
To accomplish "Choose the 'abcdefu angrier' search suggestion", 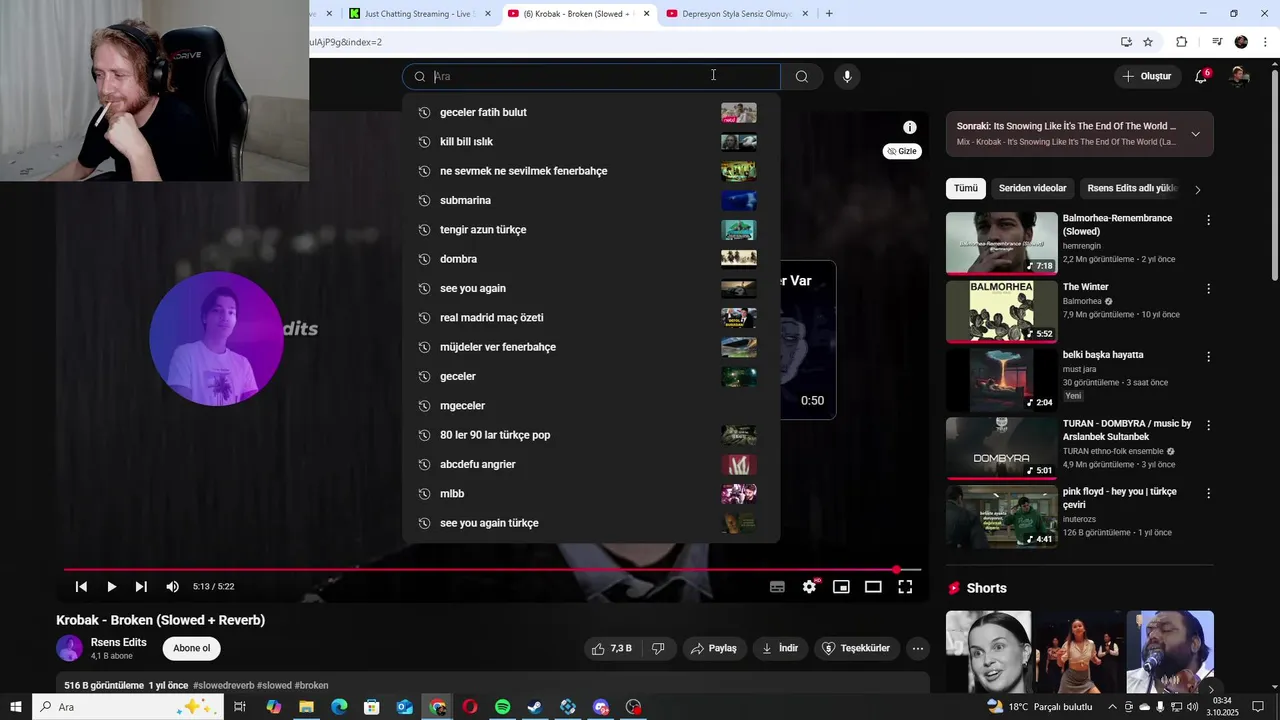I will click(591, 465).
